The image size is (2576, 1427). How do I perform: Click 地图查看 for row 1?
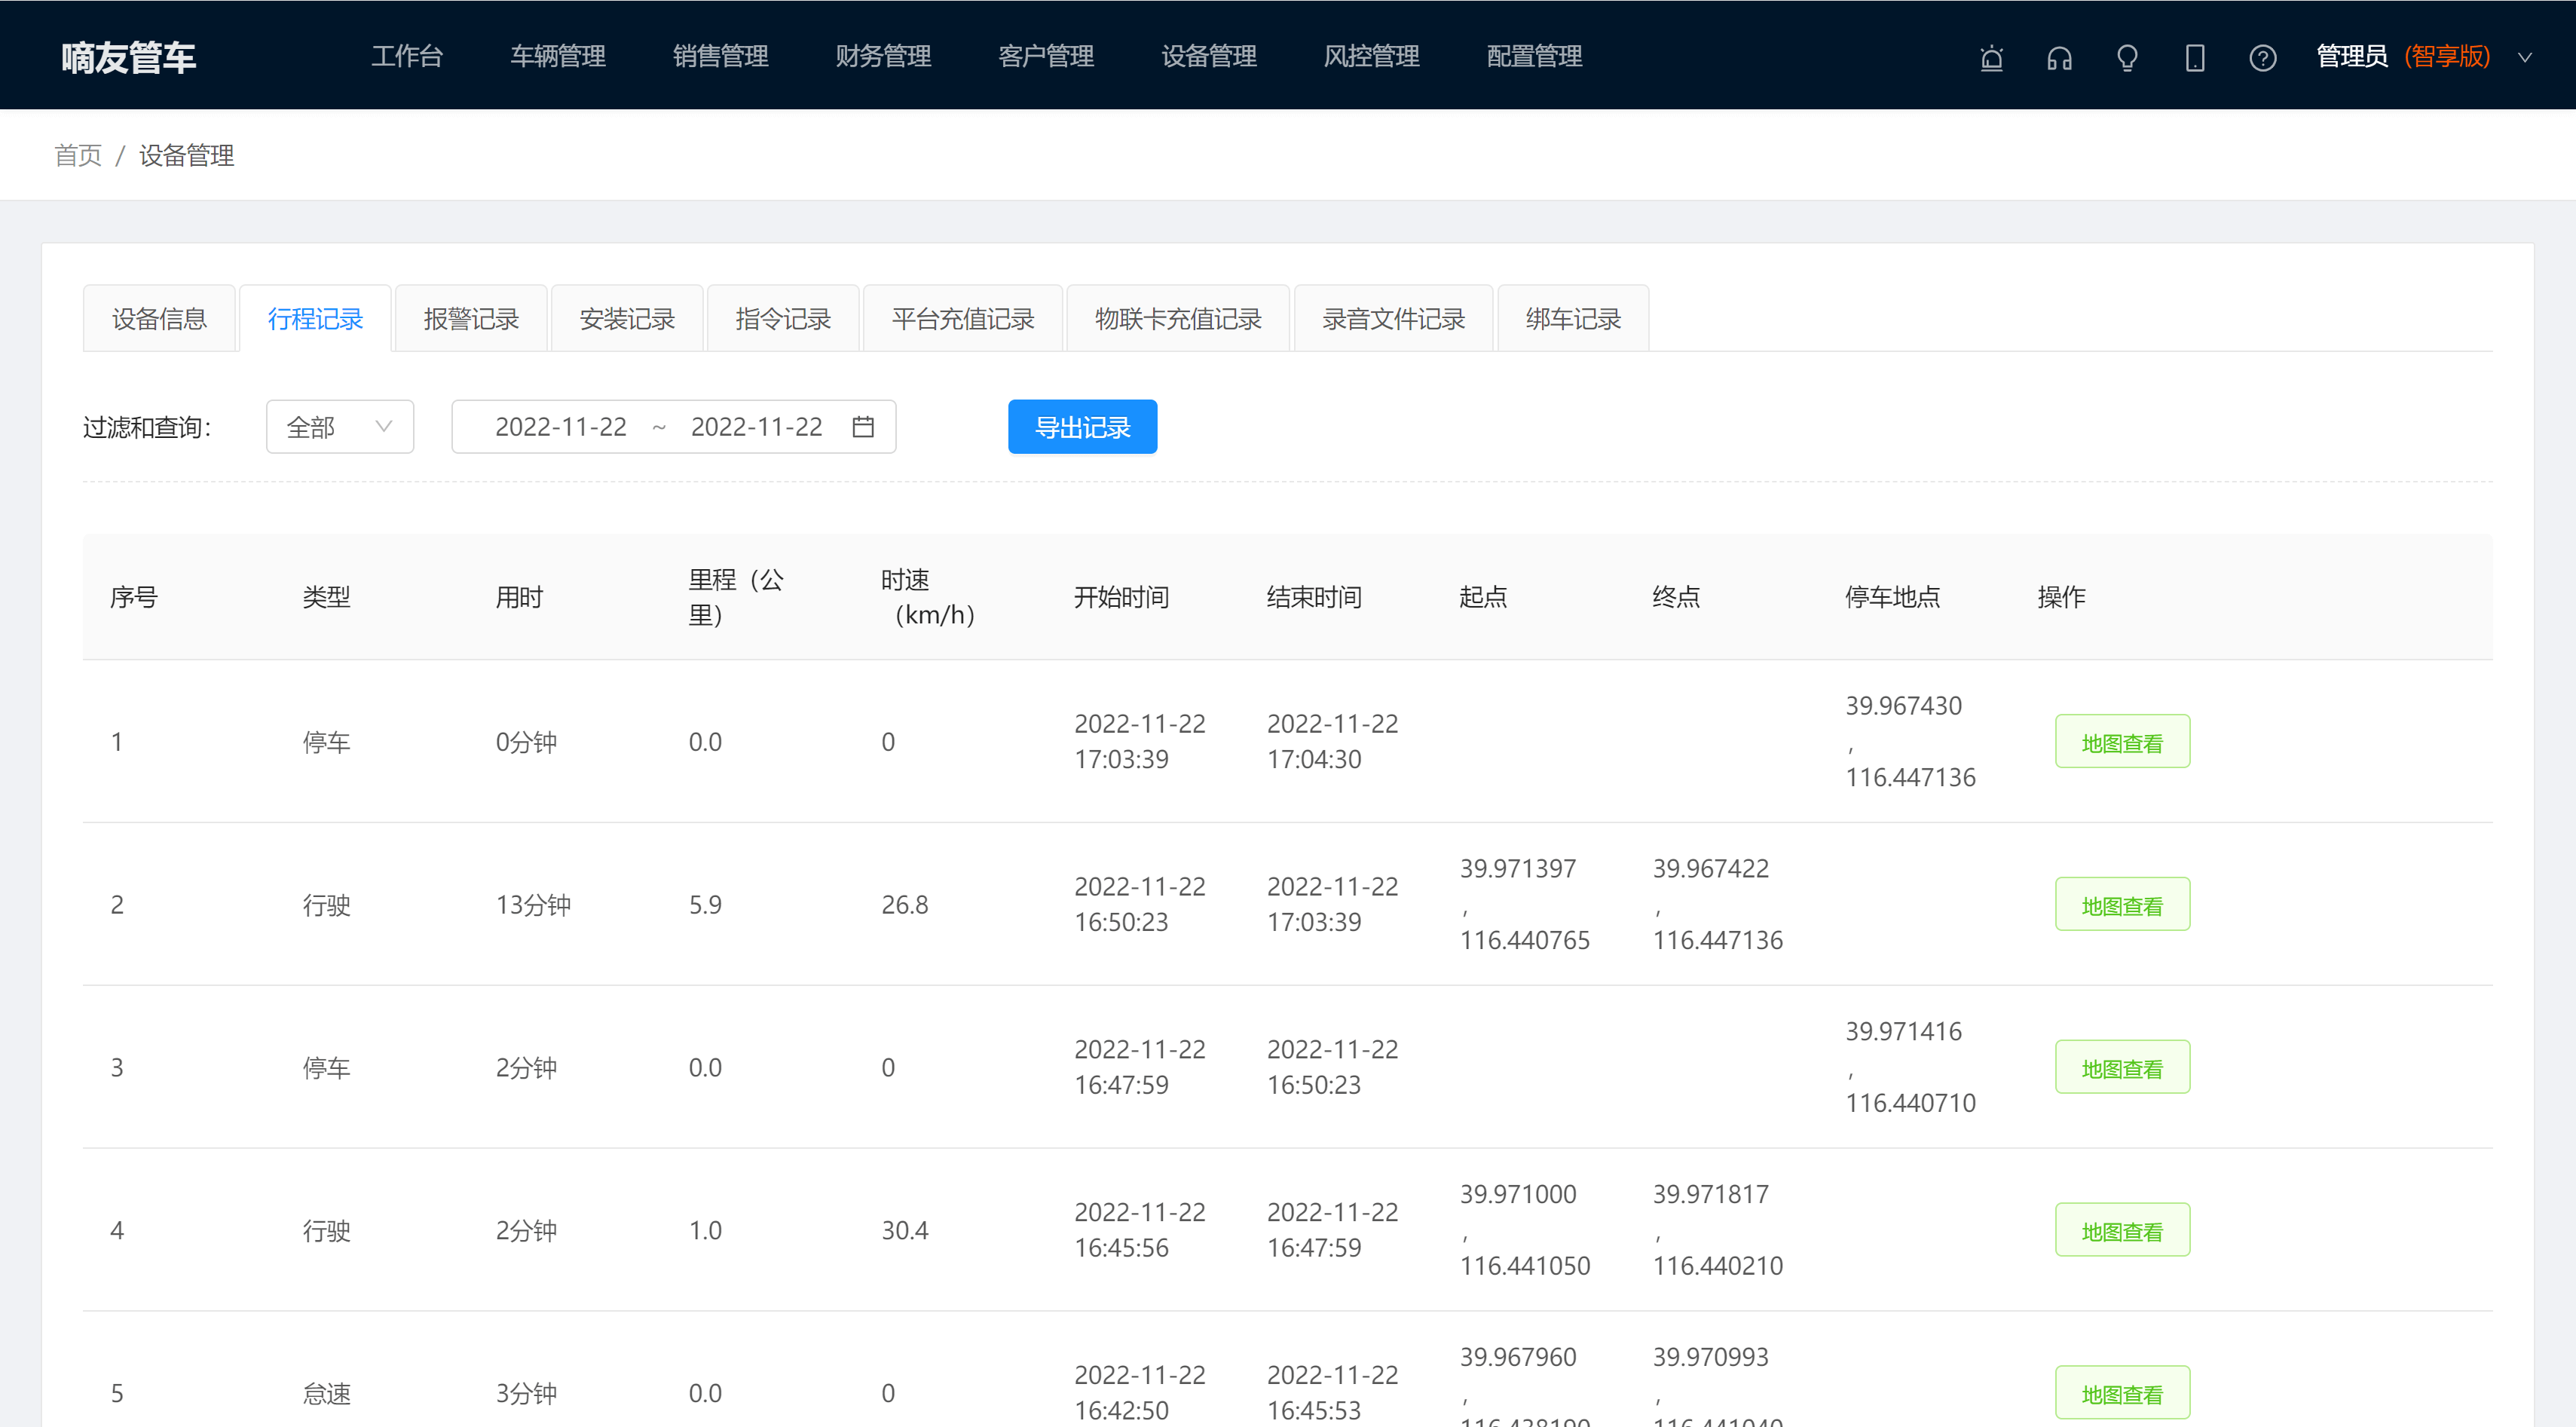pyautogui.click(x=2123, y=742)
